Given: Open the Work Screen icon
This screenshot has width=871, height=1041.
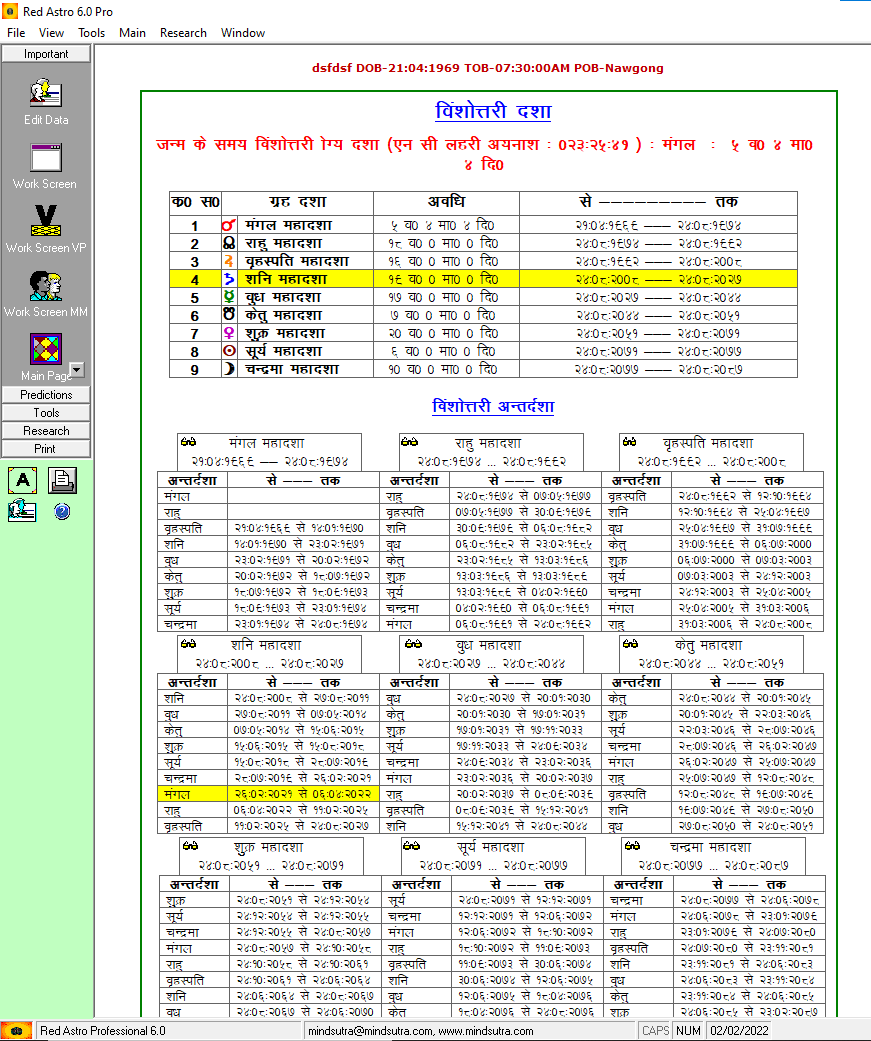Looking at the screenshot, I should tap(46, 158).
